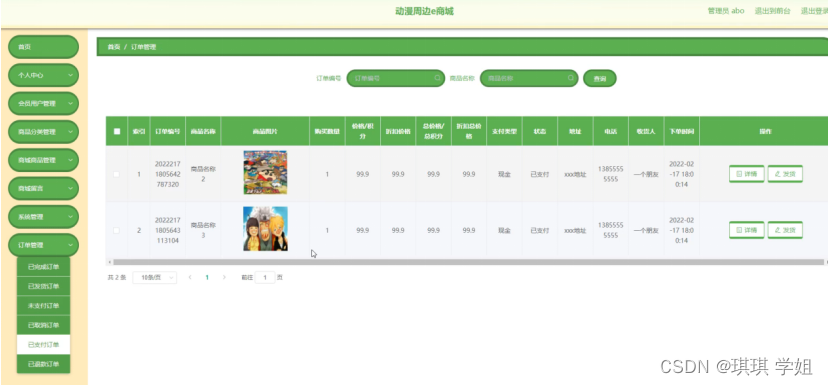This screenshot has height=385, width=828.
Task: Check the checkbox for order row 1
Action: [117, 174]
